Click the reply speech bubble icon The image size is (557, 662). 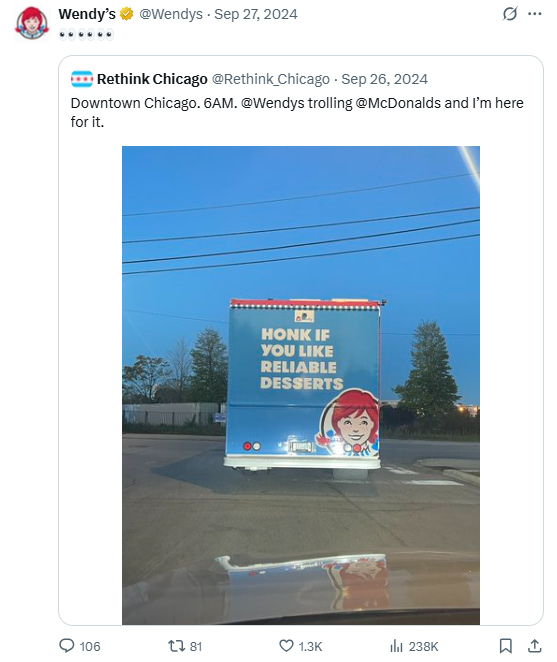pyautogui.click(x=67, y=646)
